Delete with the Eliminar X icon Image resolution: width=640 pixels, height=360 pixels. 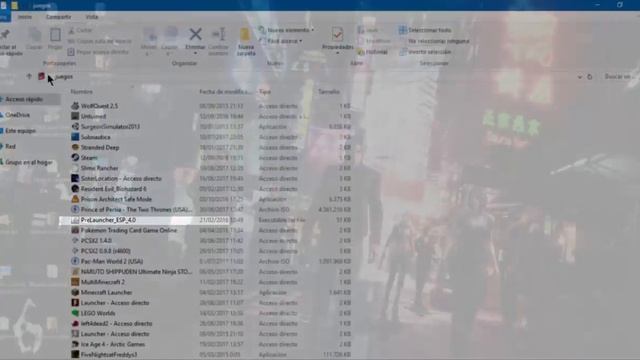pyautogui.click(x=196, y=34)
